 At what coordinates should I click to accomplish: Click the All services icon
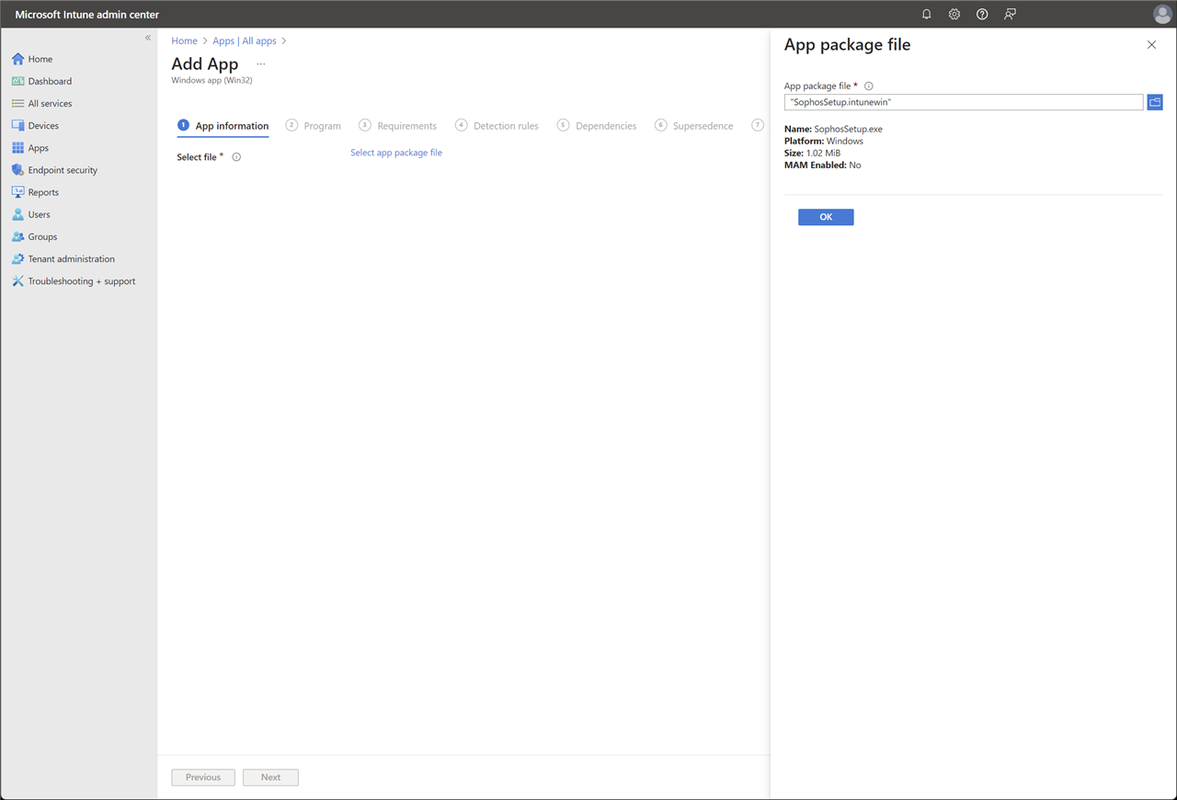(x=18, y=104)
